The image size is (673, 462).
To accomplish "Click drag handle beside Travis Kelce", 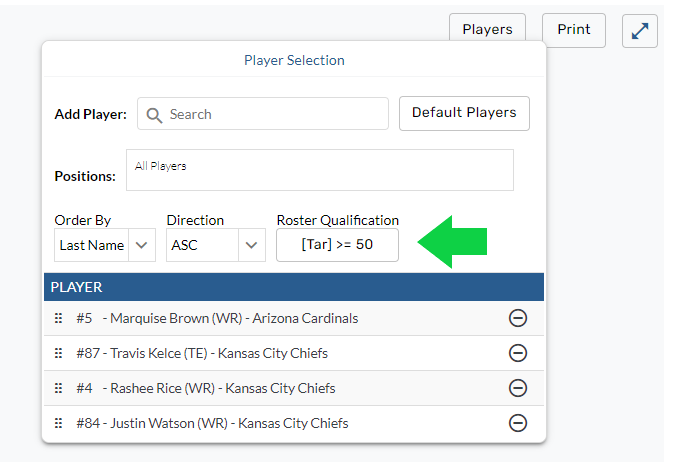I will (59, 353).
